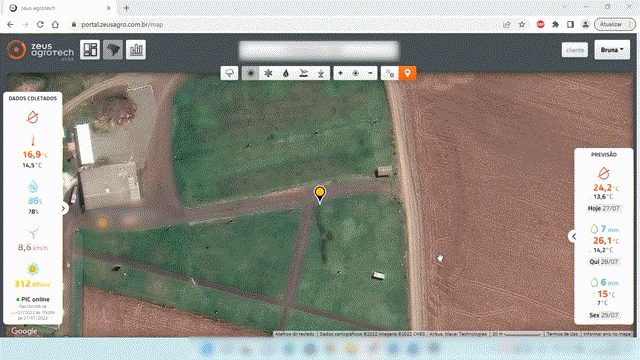The width and height of the screenshot is (640, 360).
Task: Collapse the Previsão panel arrow
Action: pos(574,236)
